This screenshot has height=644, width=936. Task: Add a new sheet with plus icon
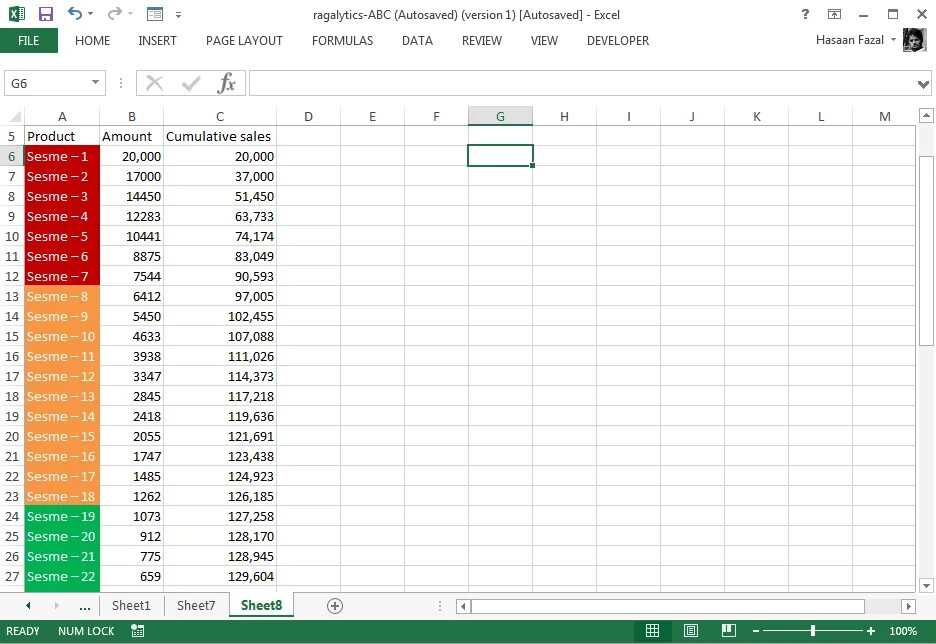click(x=335, y=606)
